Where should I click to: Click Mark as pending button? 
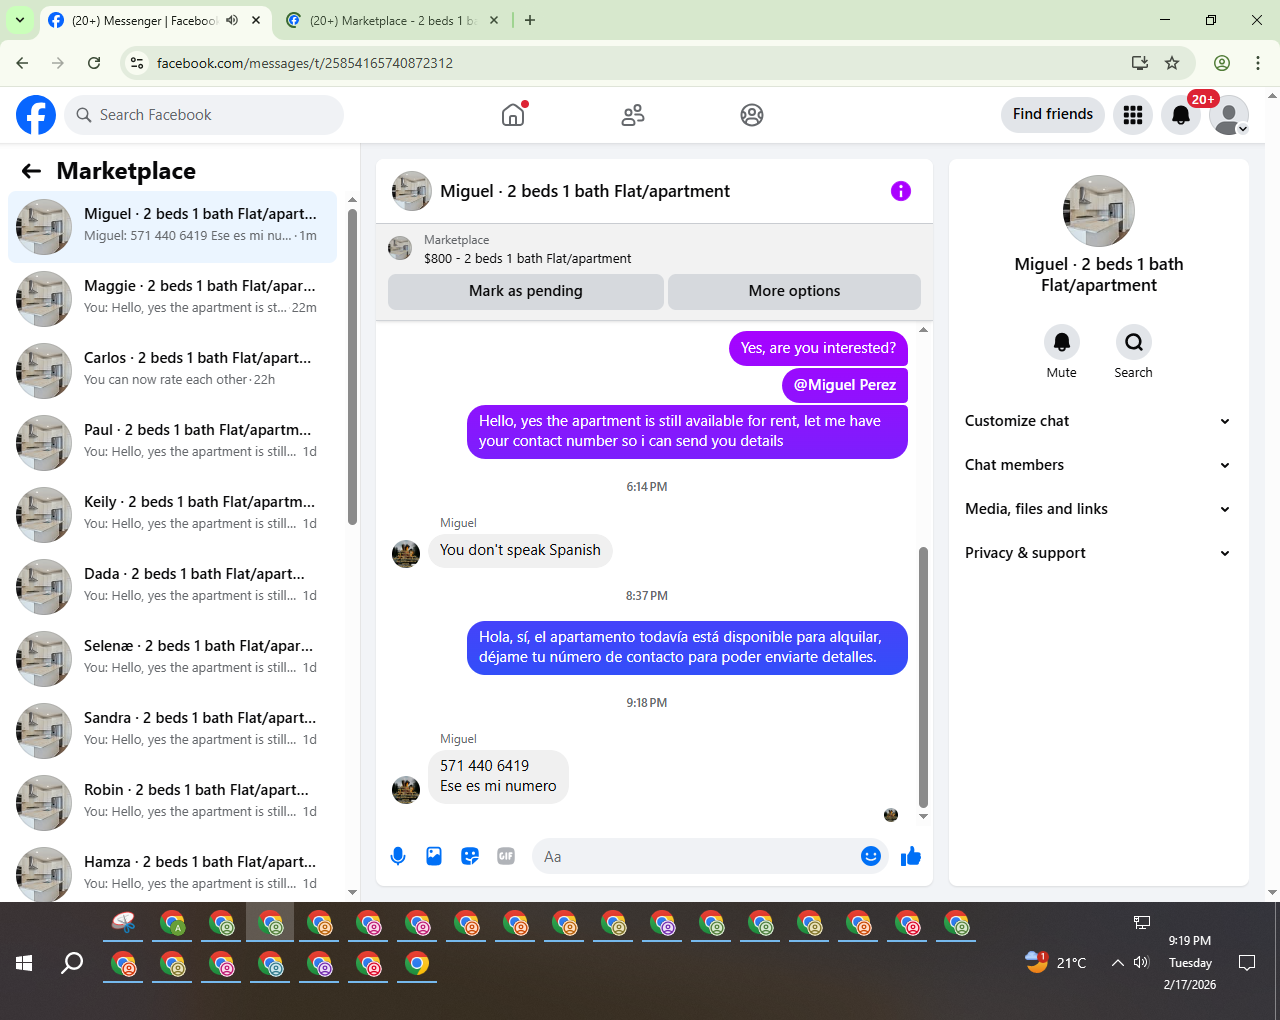[x=526, y=291]
